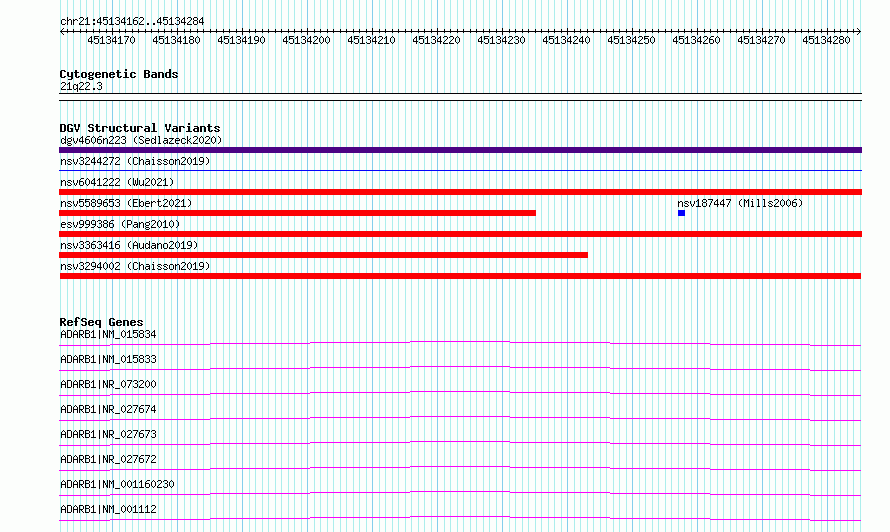Screen dimensions: 890x532
Task: Click ruler position 45134170
Action: pos(111,40)
